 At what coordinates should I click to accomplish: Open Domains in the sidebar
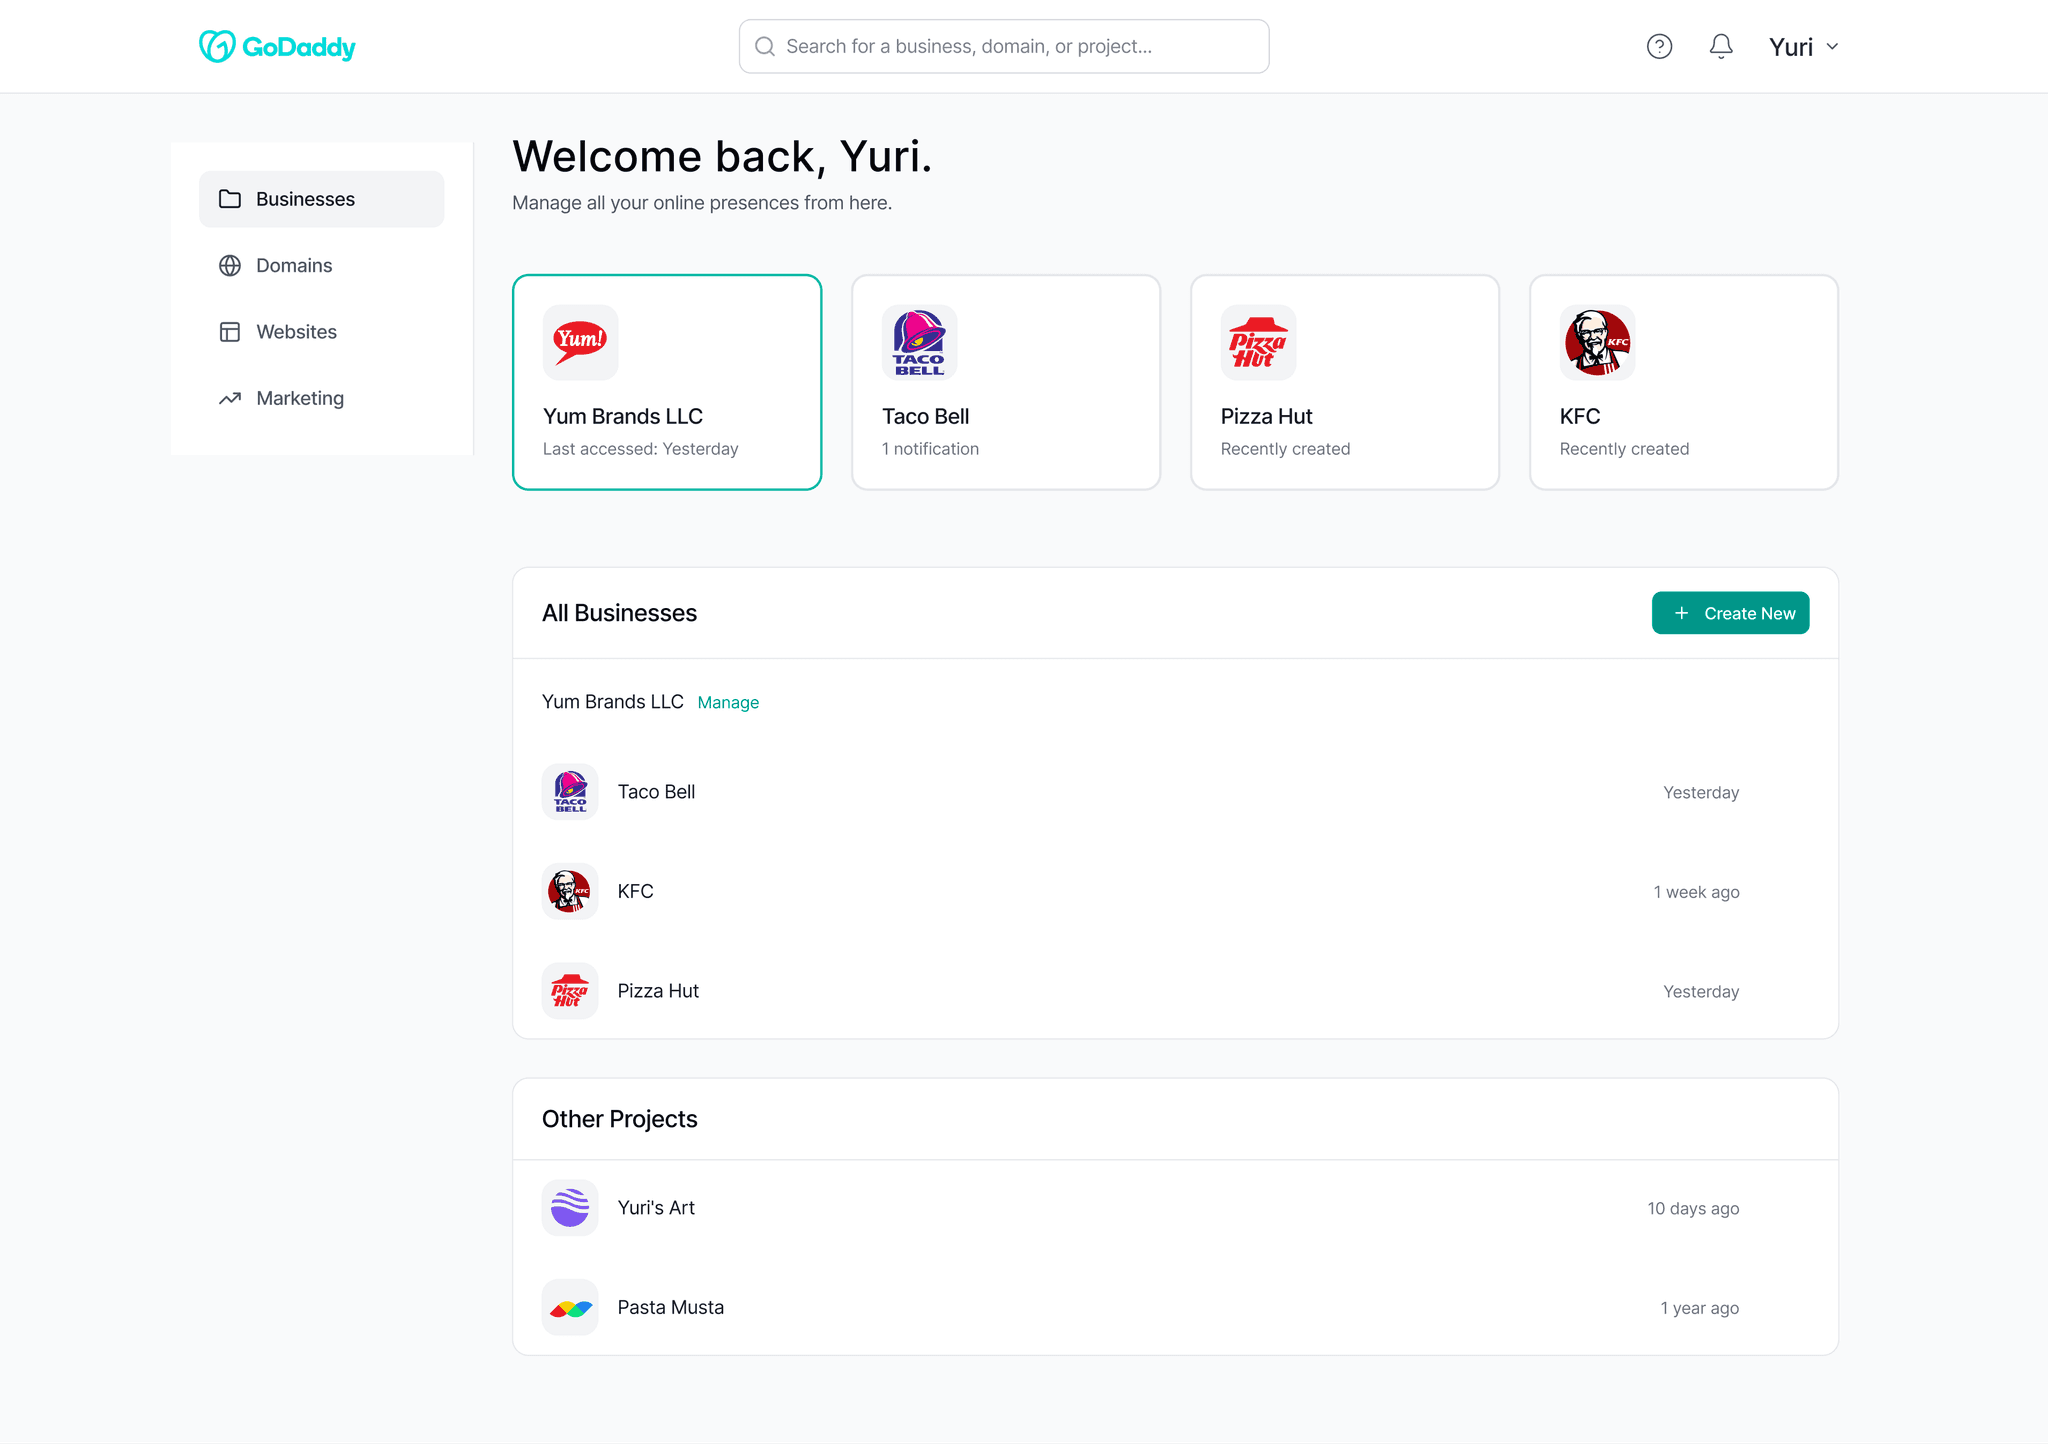click(321, 265)
